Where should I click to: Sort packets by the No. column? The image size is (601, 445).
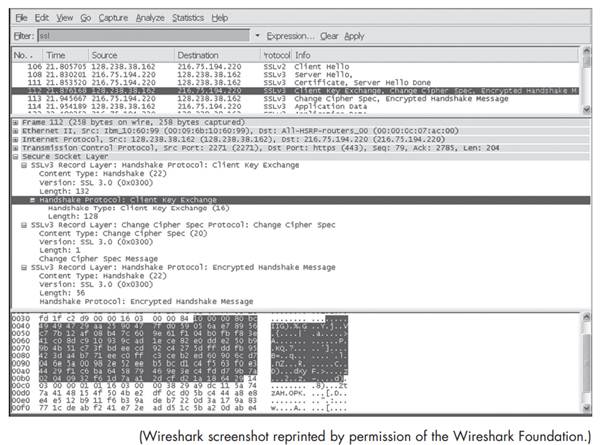pos(27,55)
